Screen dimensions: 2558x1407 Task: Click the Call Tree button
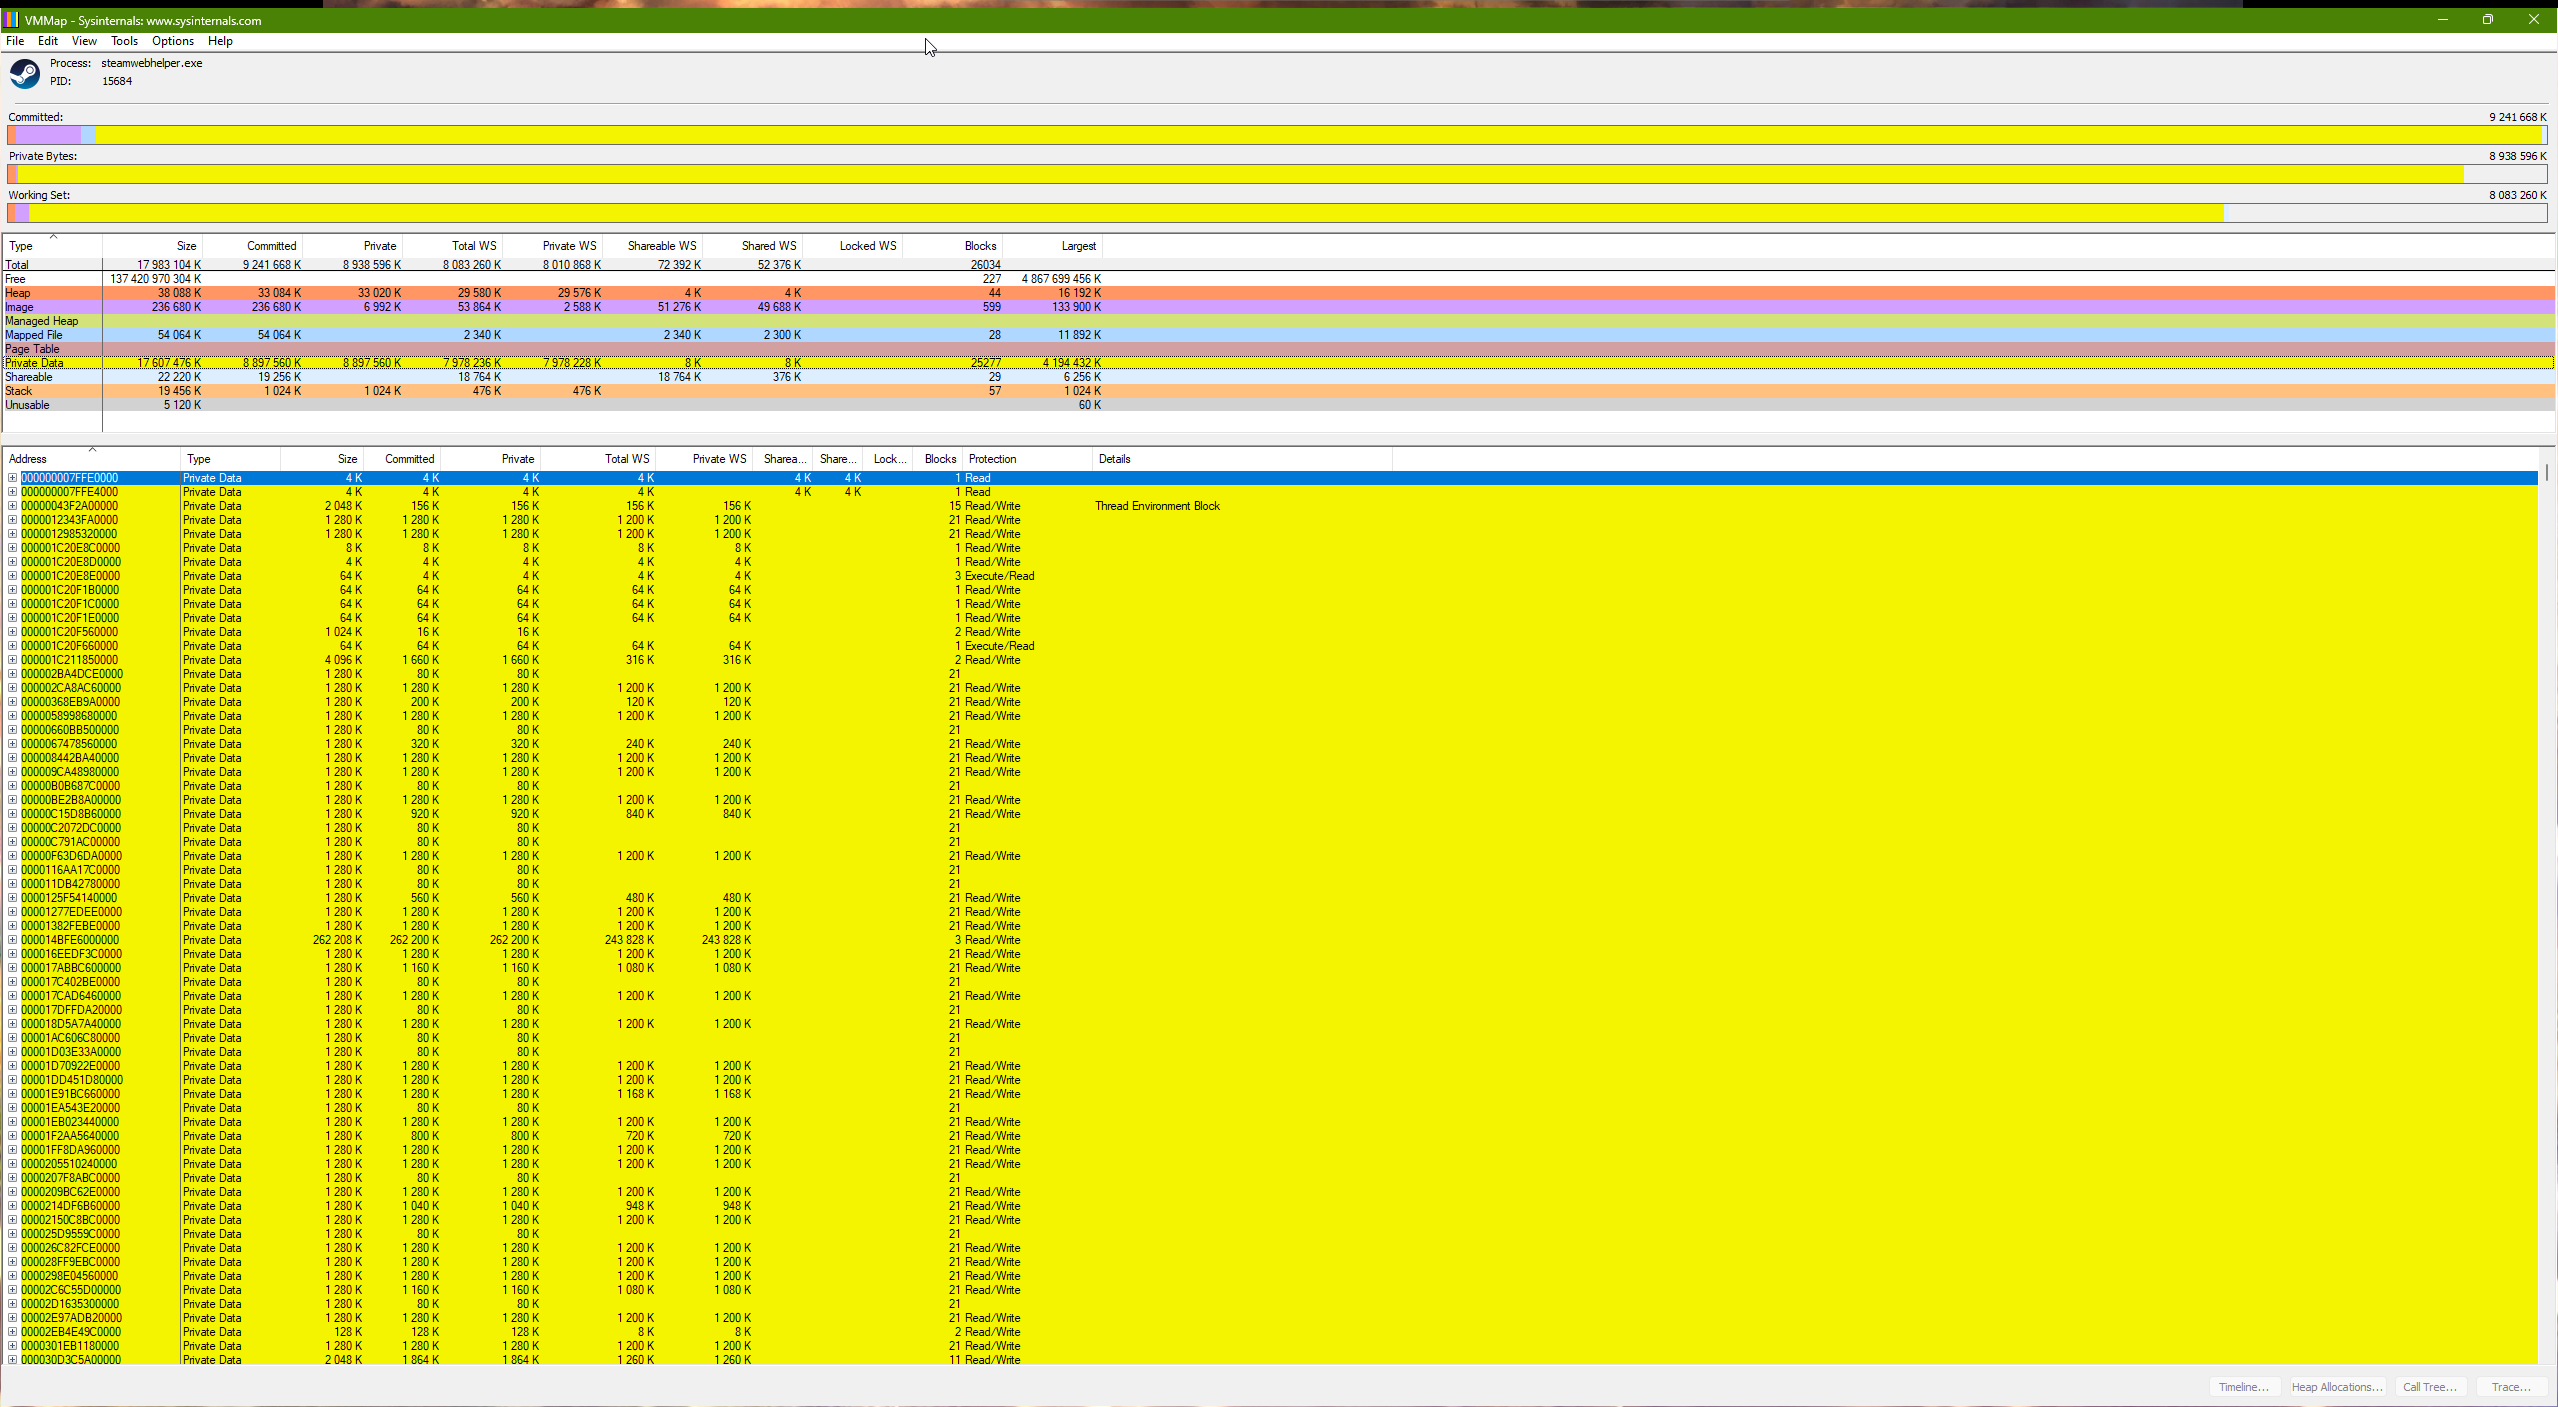2429,1387
